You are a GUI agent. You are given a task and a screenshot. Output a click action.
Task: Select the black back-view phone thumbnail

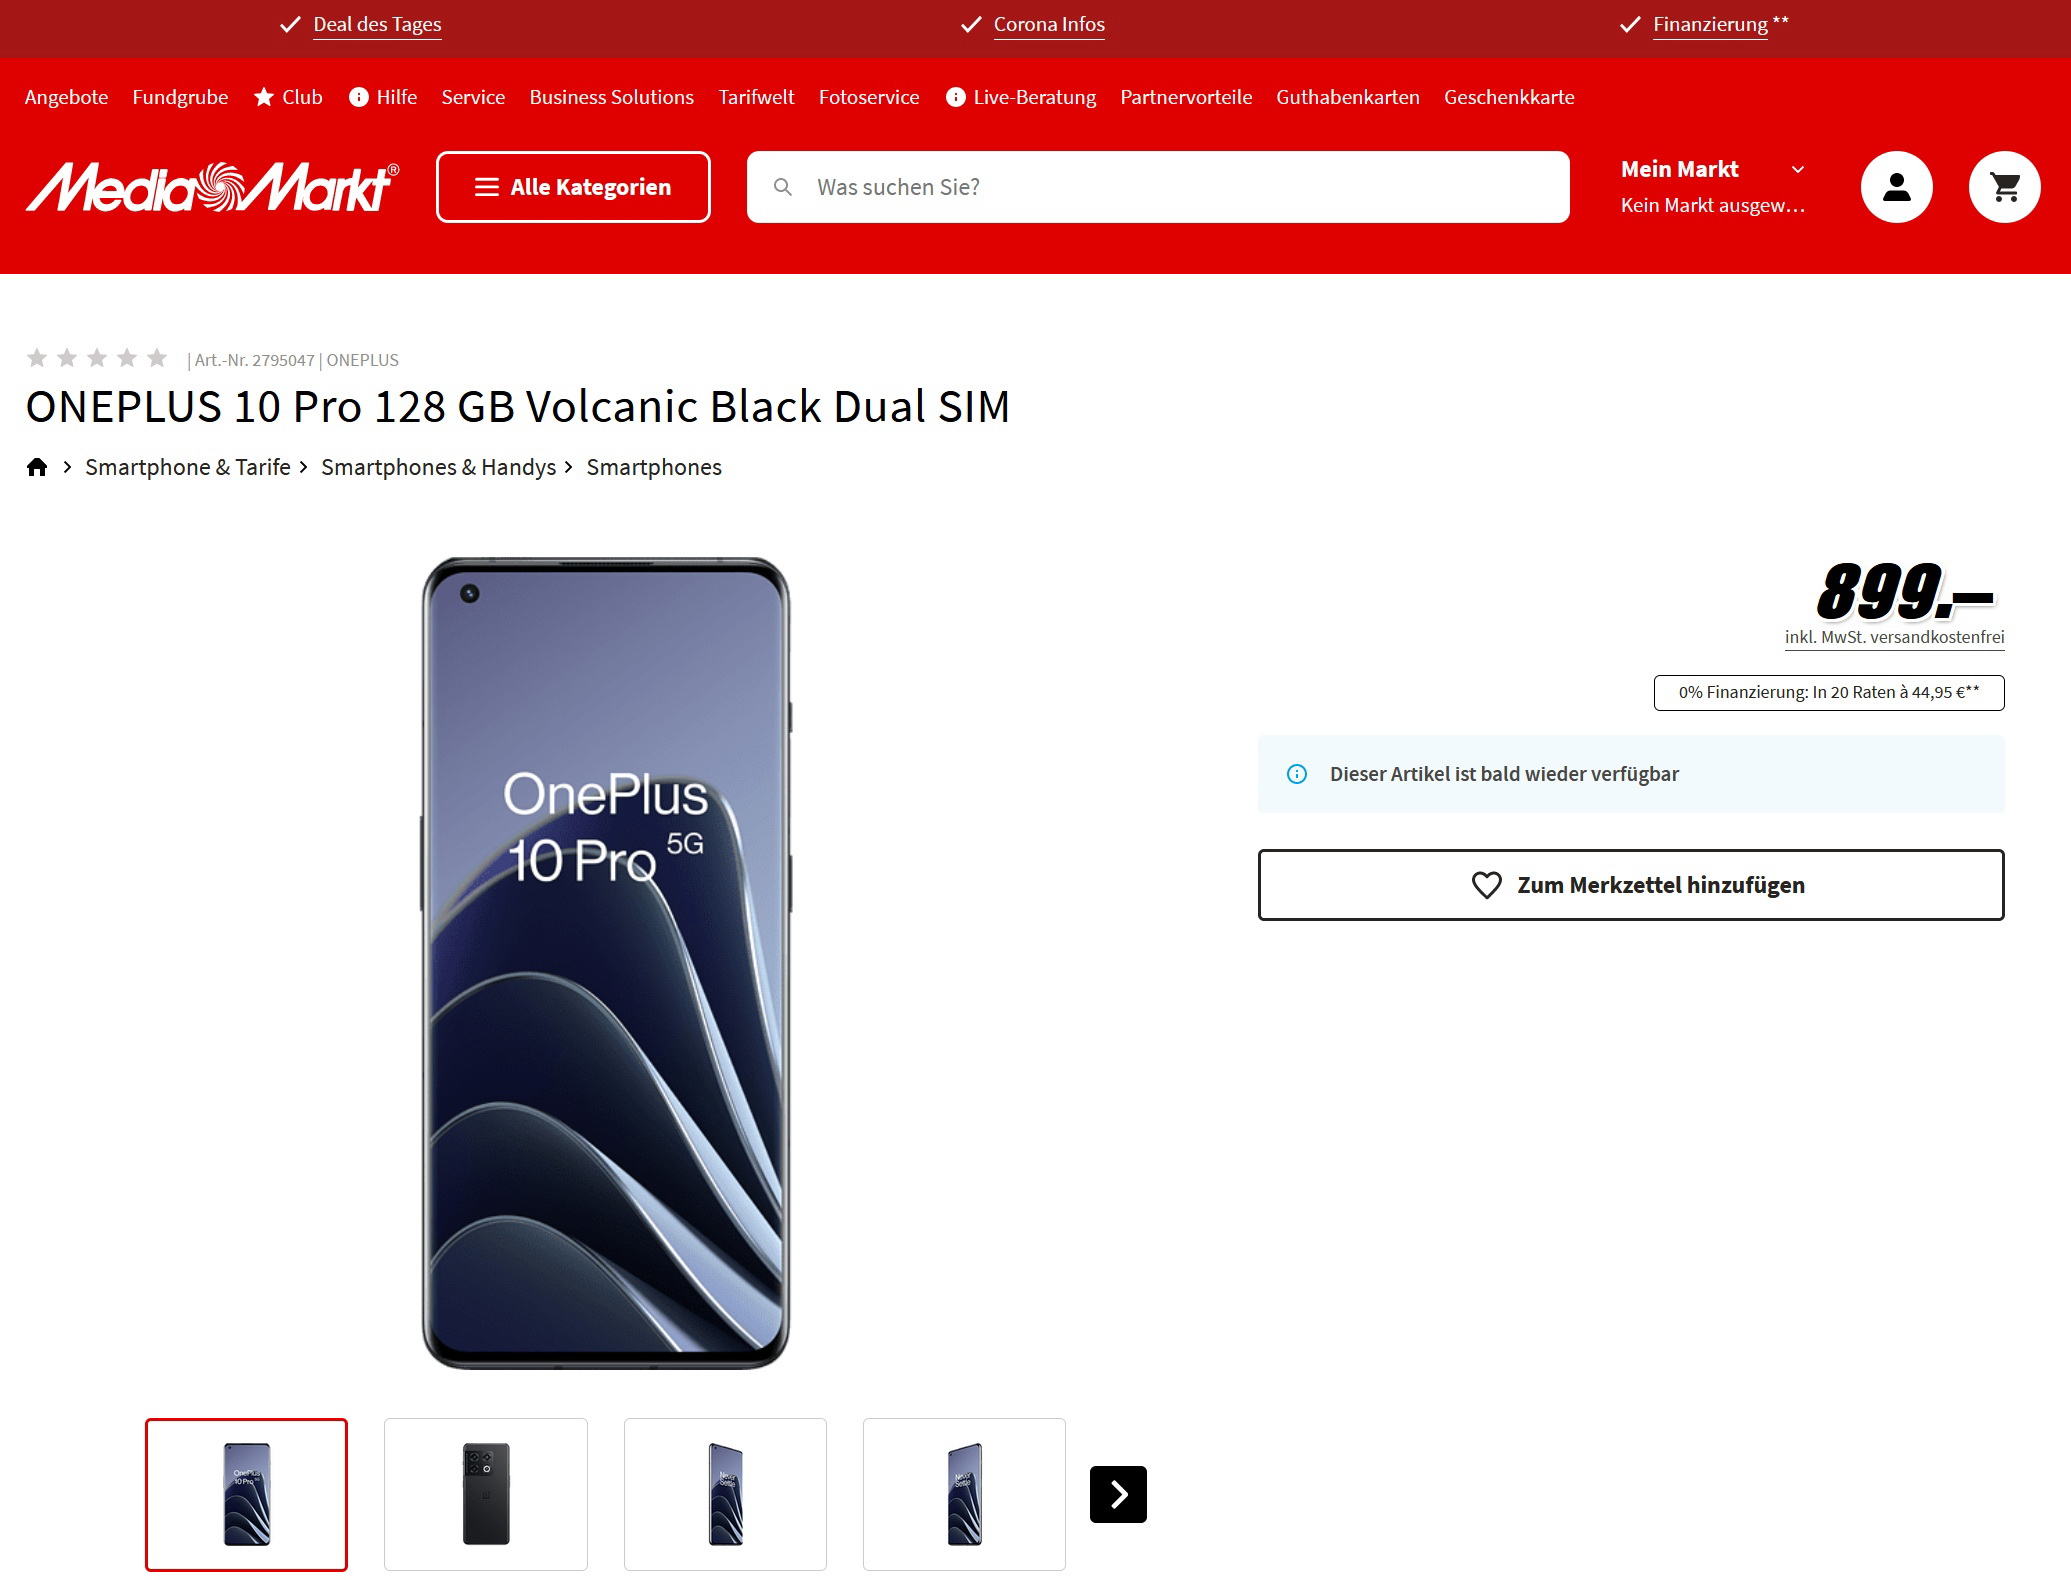point(486,1494)
